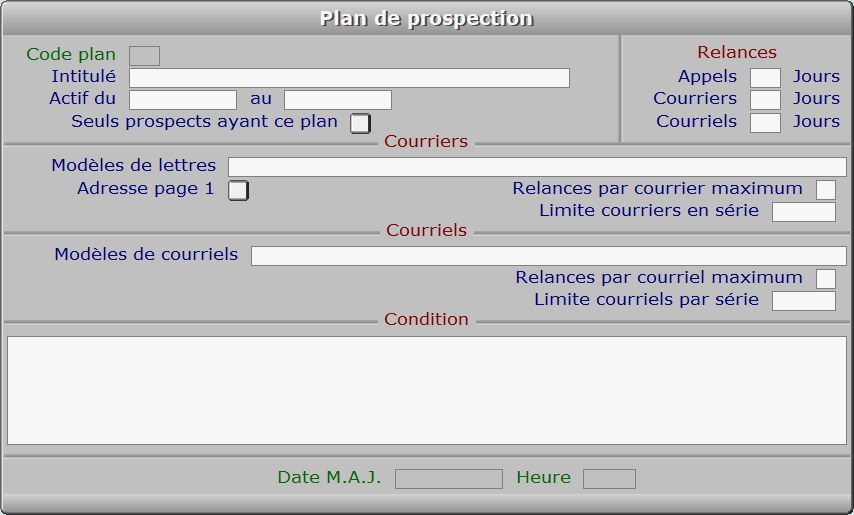This screenshot has height=515, width=854.
Task: Click the Code plan field
Action: (x=145, y=56)
